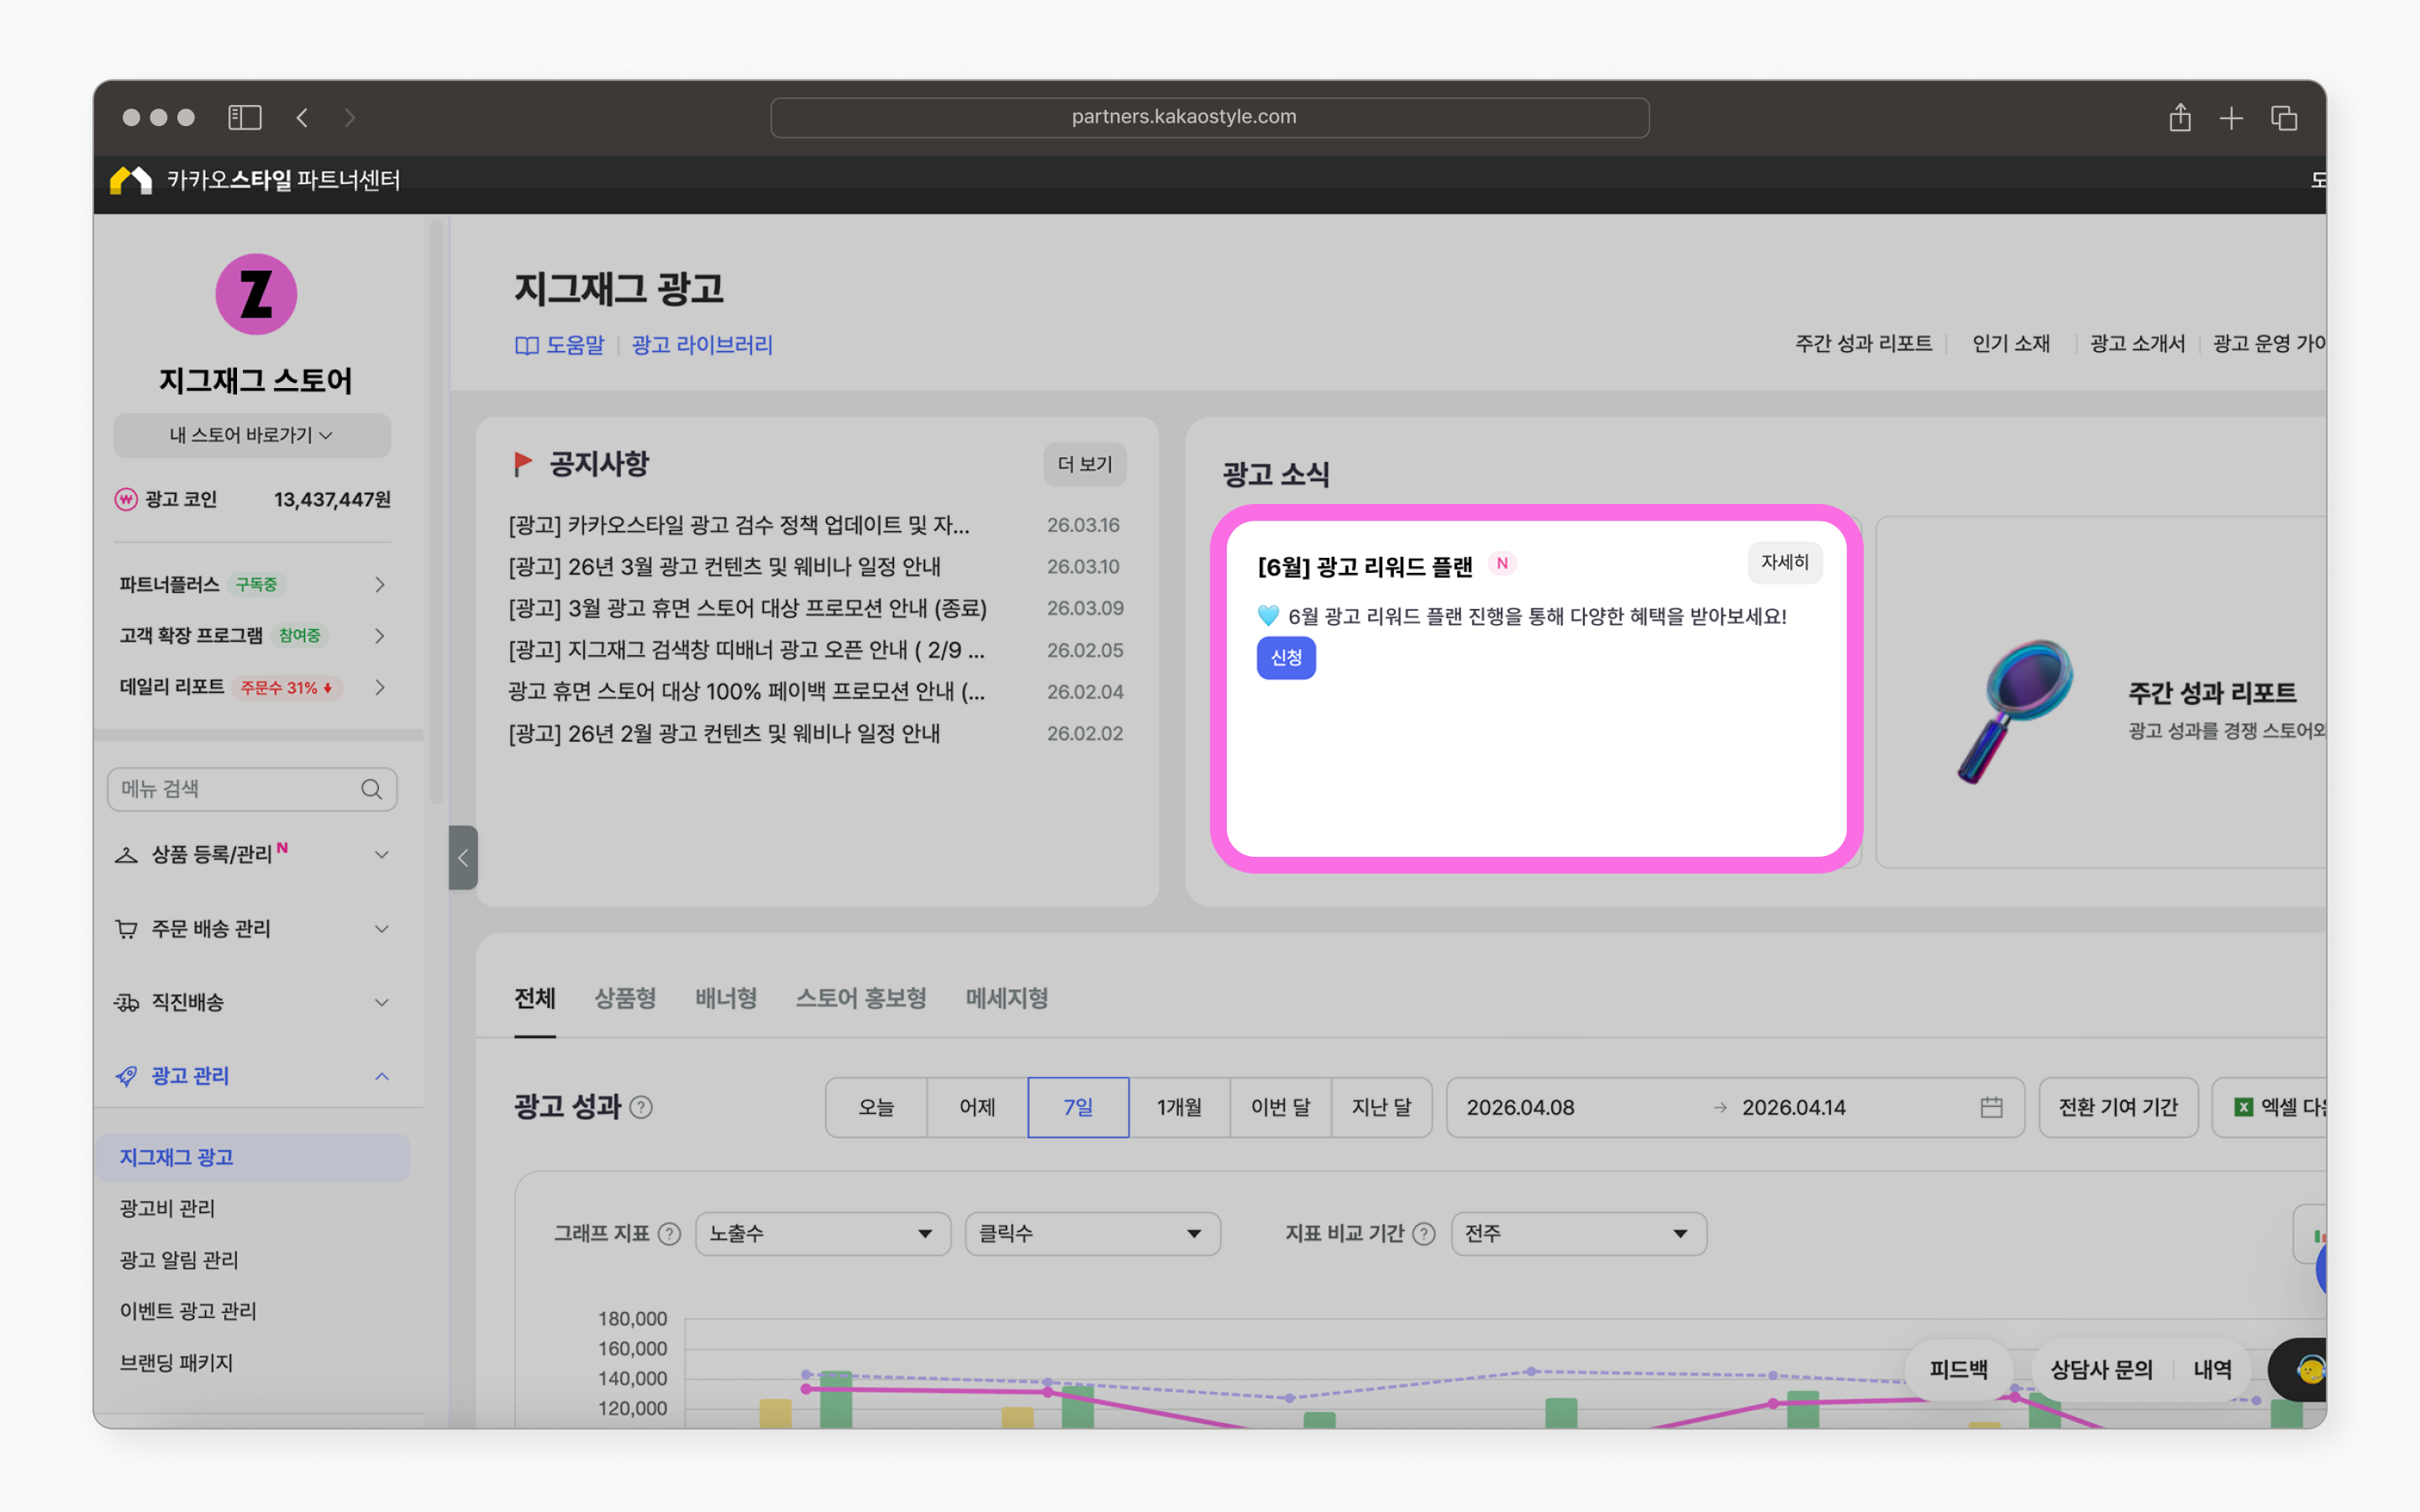Switch to the 메세지형 tab
Viewport: 2420px width, 1512px height.
point(1007,998)
